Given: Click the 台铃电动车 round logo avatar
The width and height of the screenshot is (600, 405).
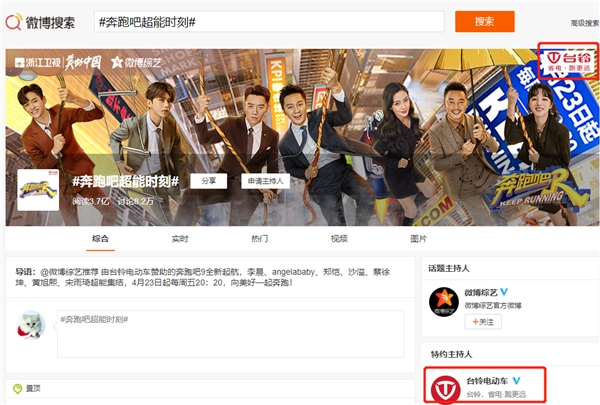Looking at the screenshot, I should 446,390.
